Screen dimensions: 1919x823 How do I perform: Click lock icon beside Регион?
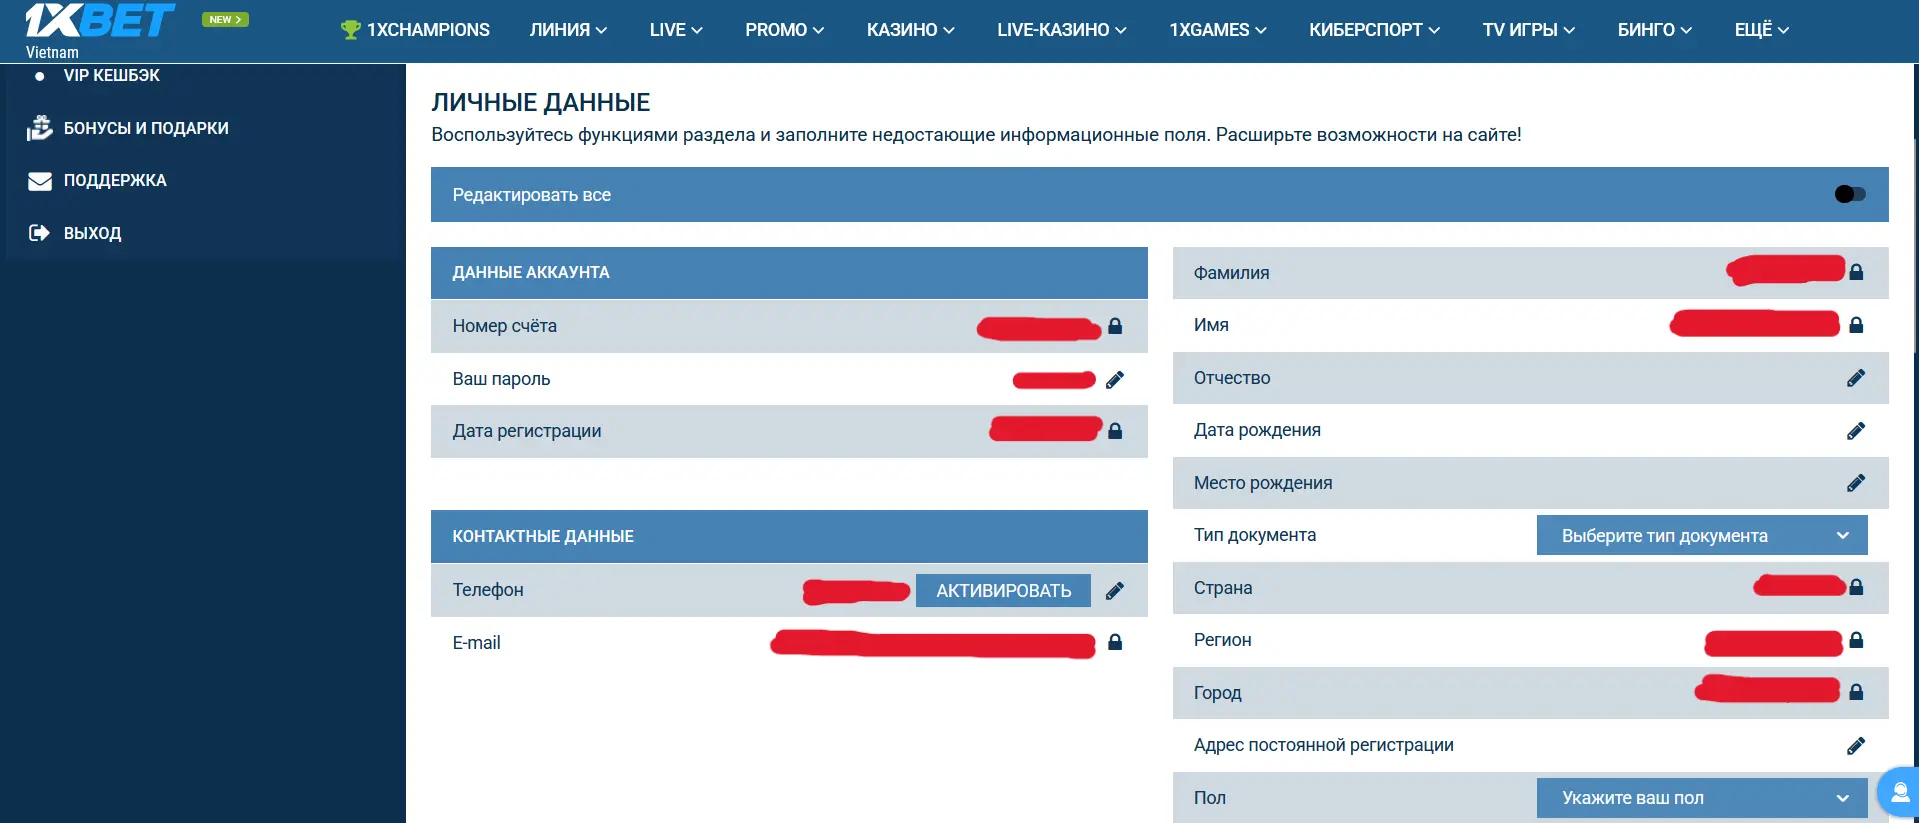click(1856, 640)
